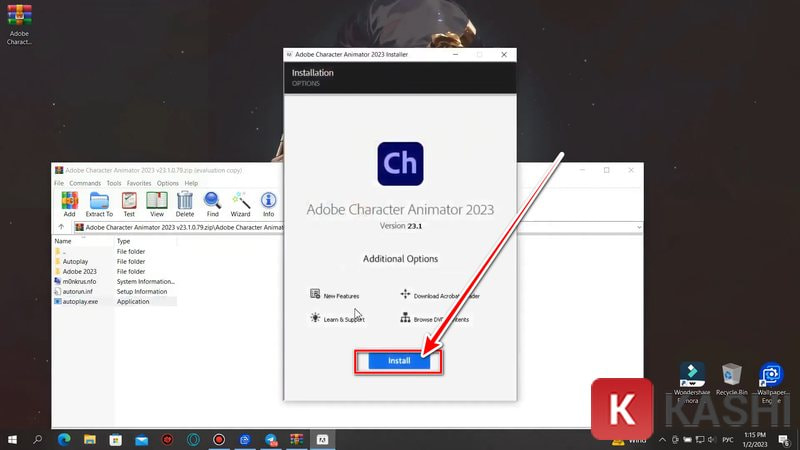Switch to Telegram in the taskbar
Image resolution: width=800 pixels, height=450 pixels.
271,439
